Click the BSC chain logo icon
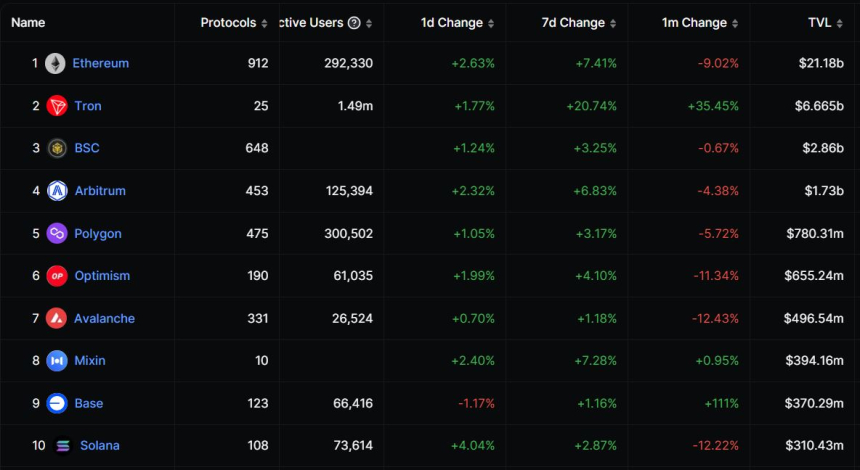Screen dimensions: 860x470 coord(57,148)
